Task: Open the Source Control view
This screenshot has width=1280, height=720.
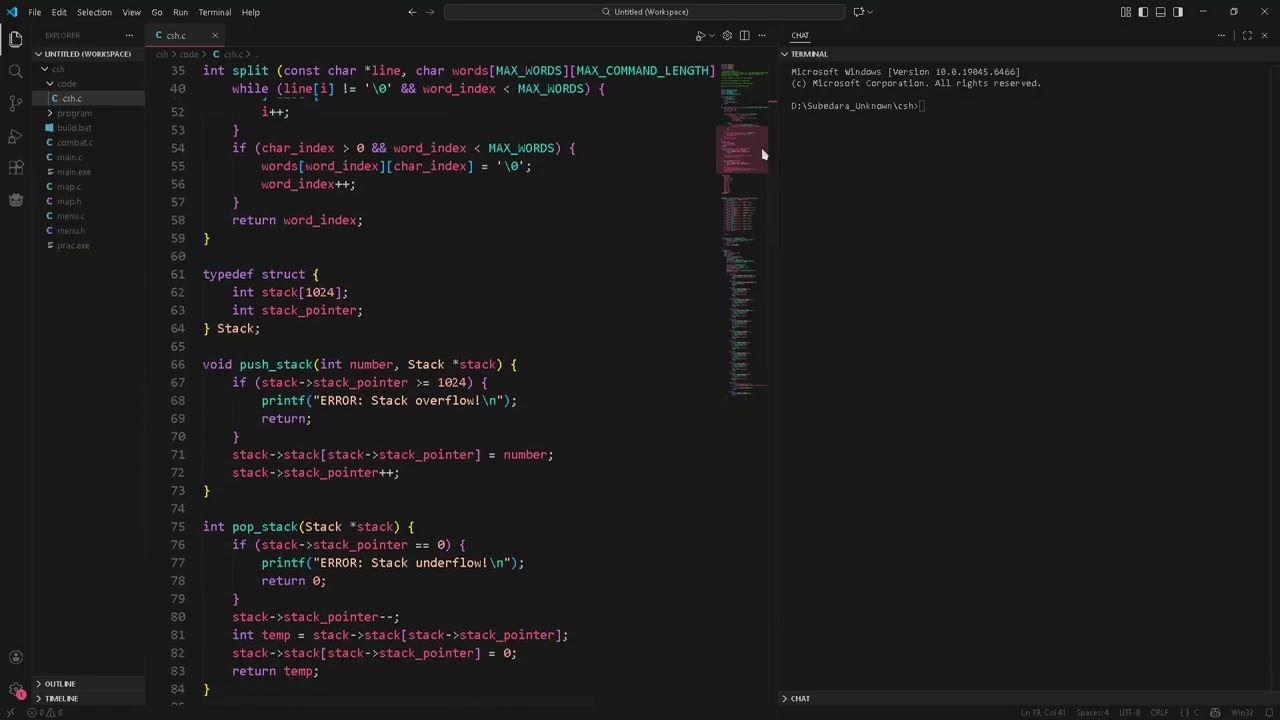Action: 15,103
